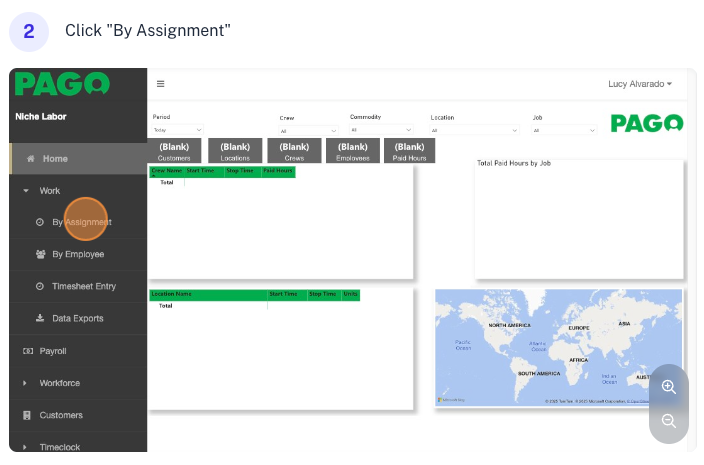Open the Lucy Alvarado user menu
Viewport: 704px width, 465px height.
point(640,84)
